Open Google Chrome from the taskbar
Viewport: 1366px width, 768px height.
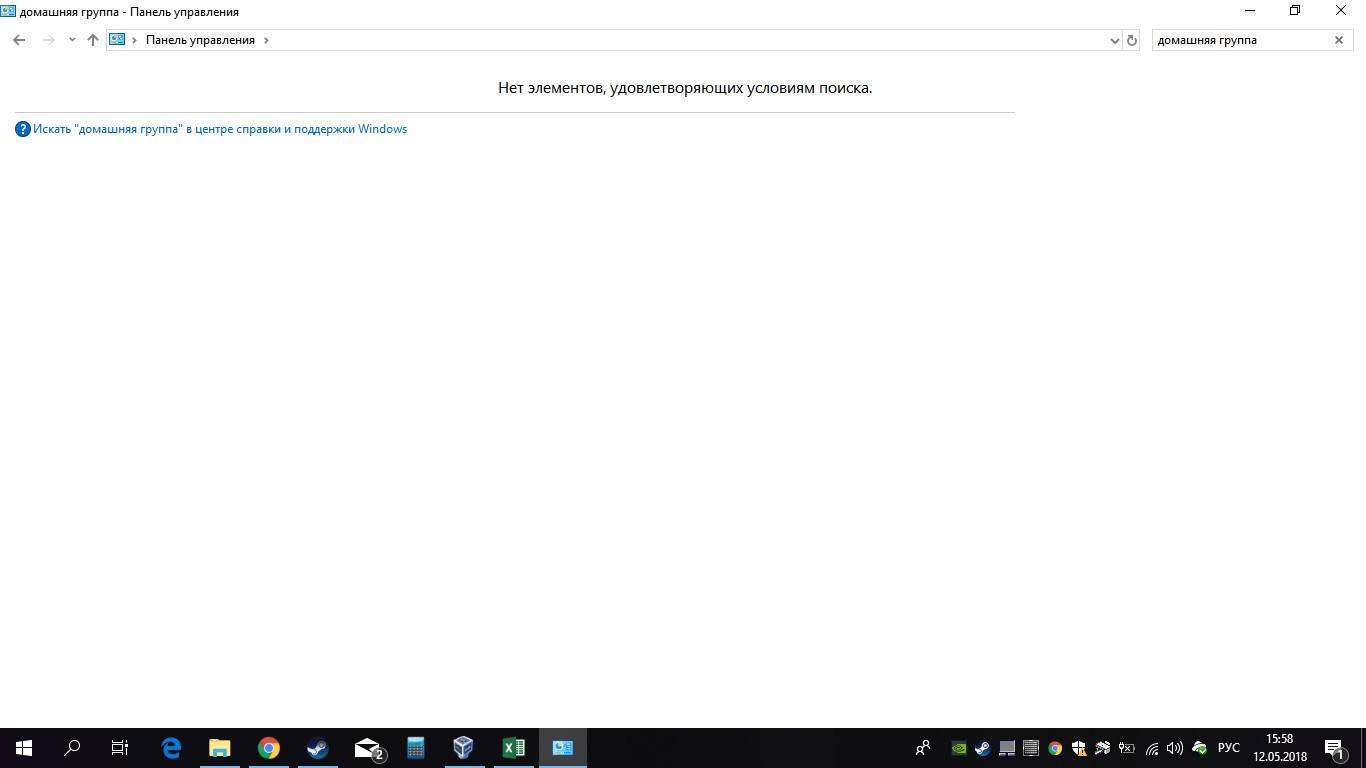click(268, 747)
